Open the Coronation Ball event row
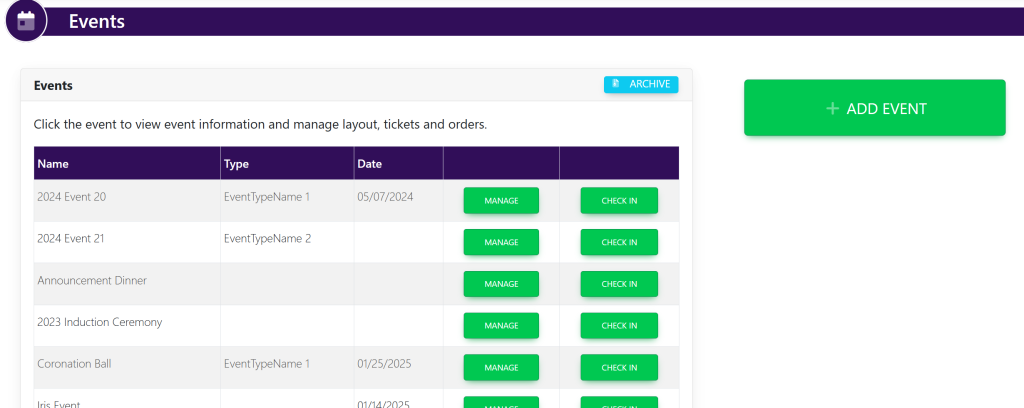Screen dimensions: 1024x408 coord(74,364)
